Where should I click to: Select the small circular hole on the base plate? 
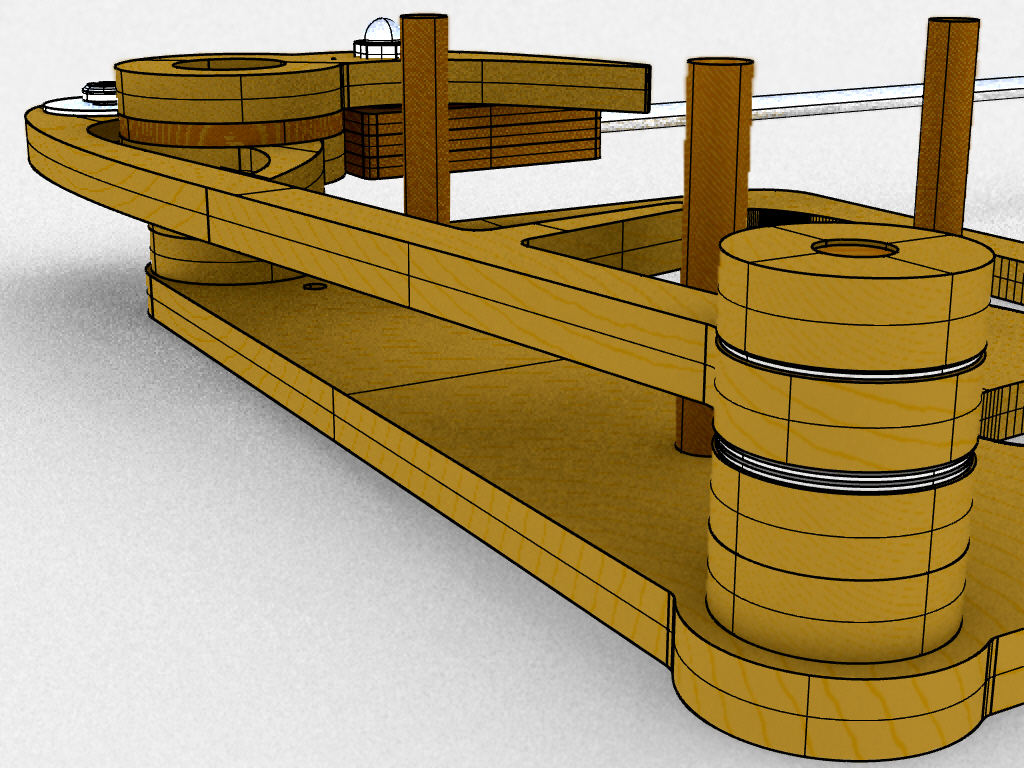315,286
